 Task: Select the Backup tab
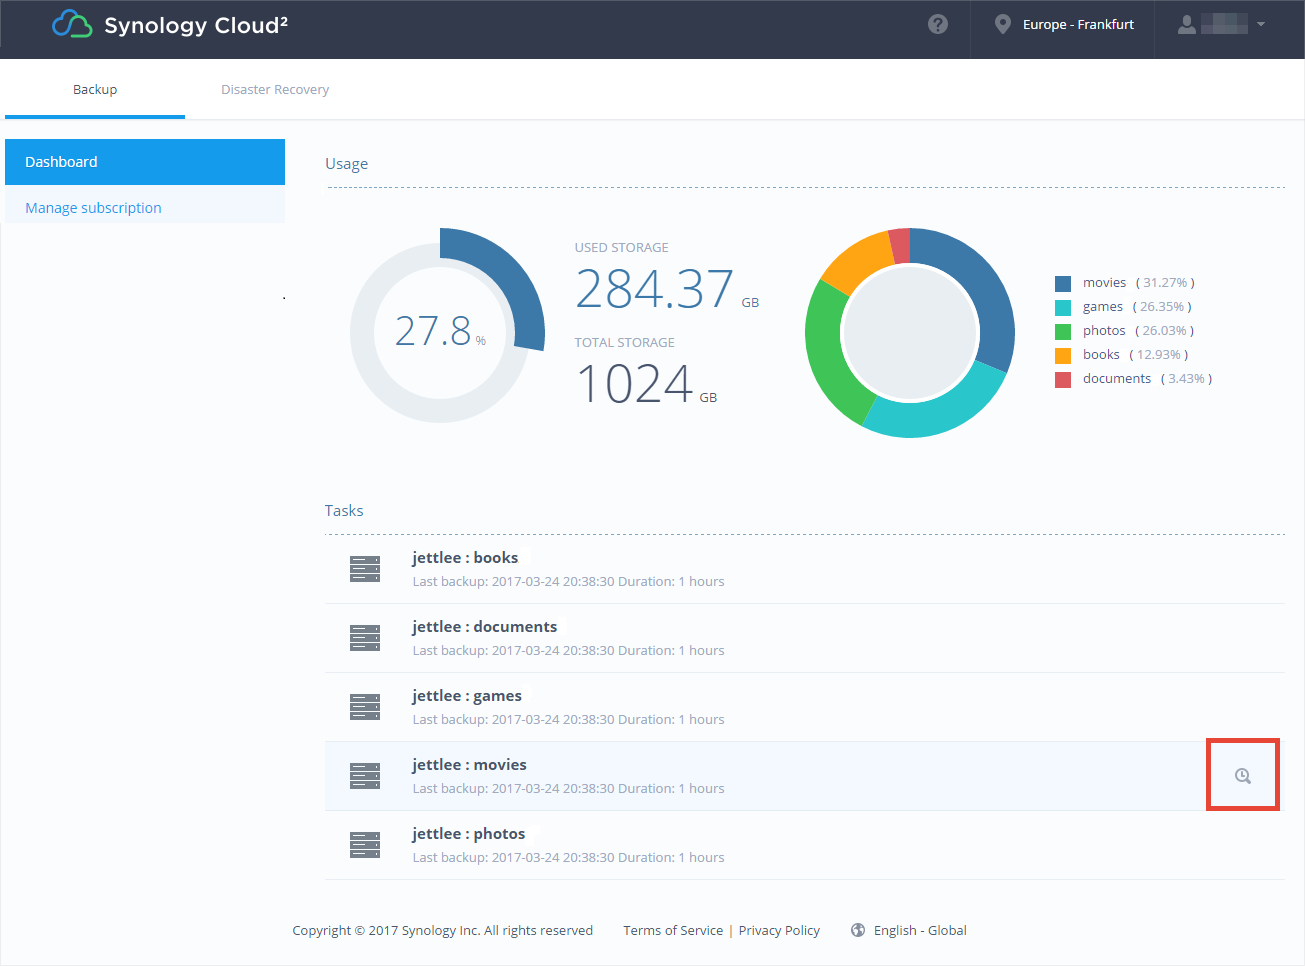[95, 89]
